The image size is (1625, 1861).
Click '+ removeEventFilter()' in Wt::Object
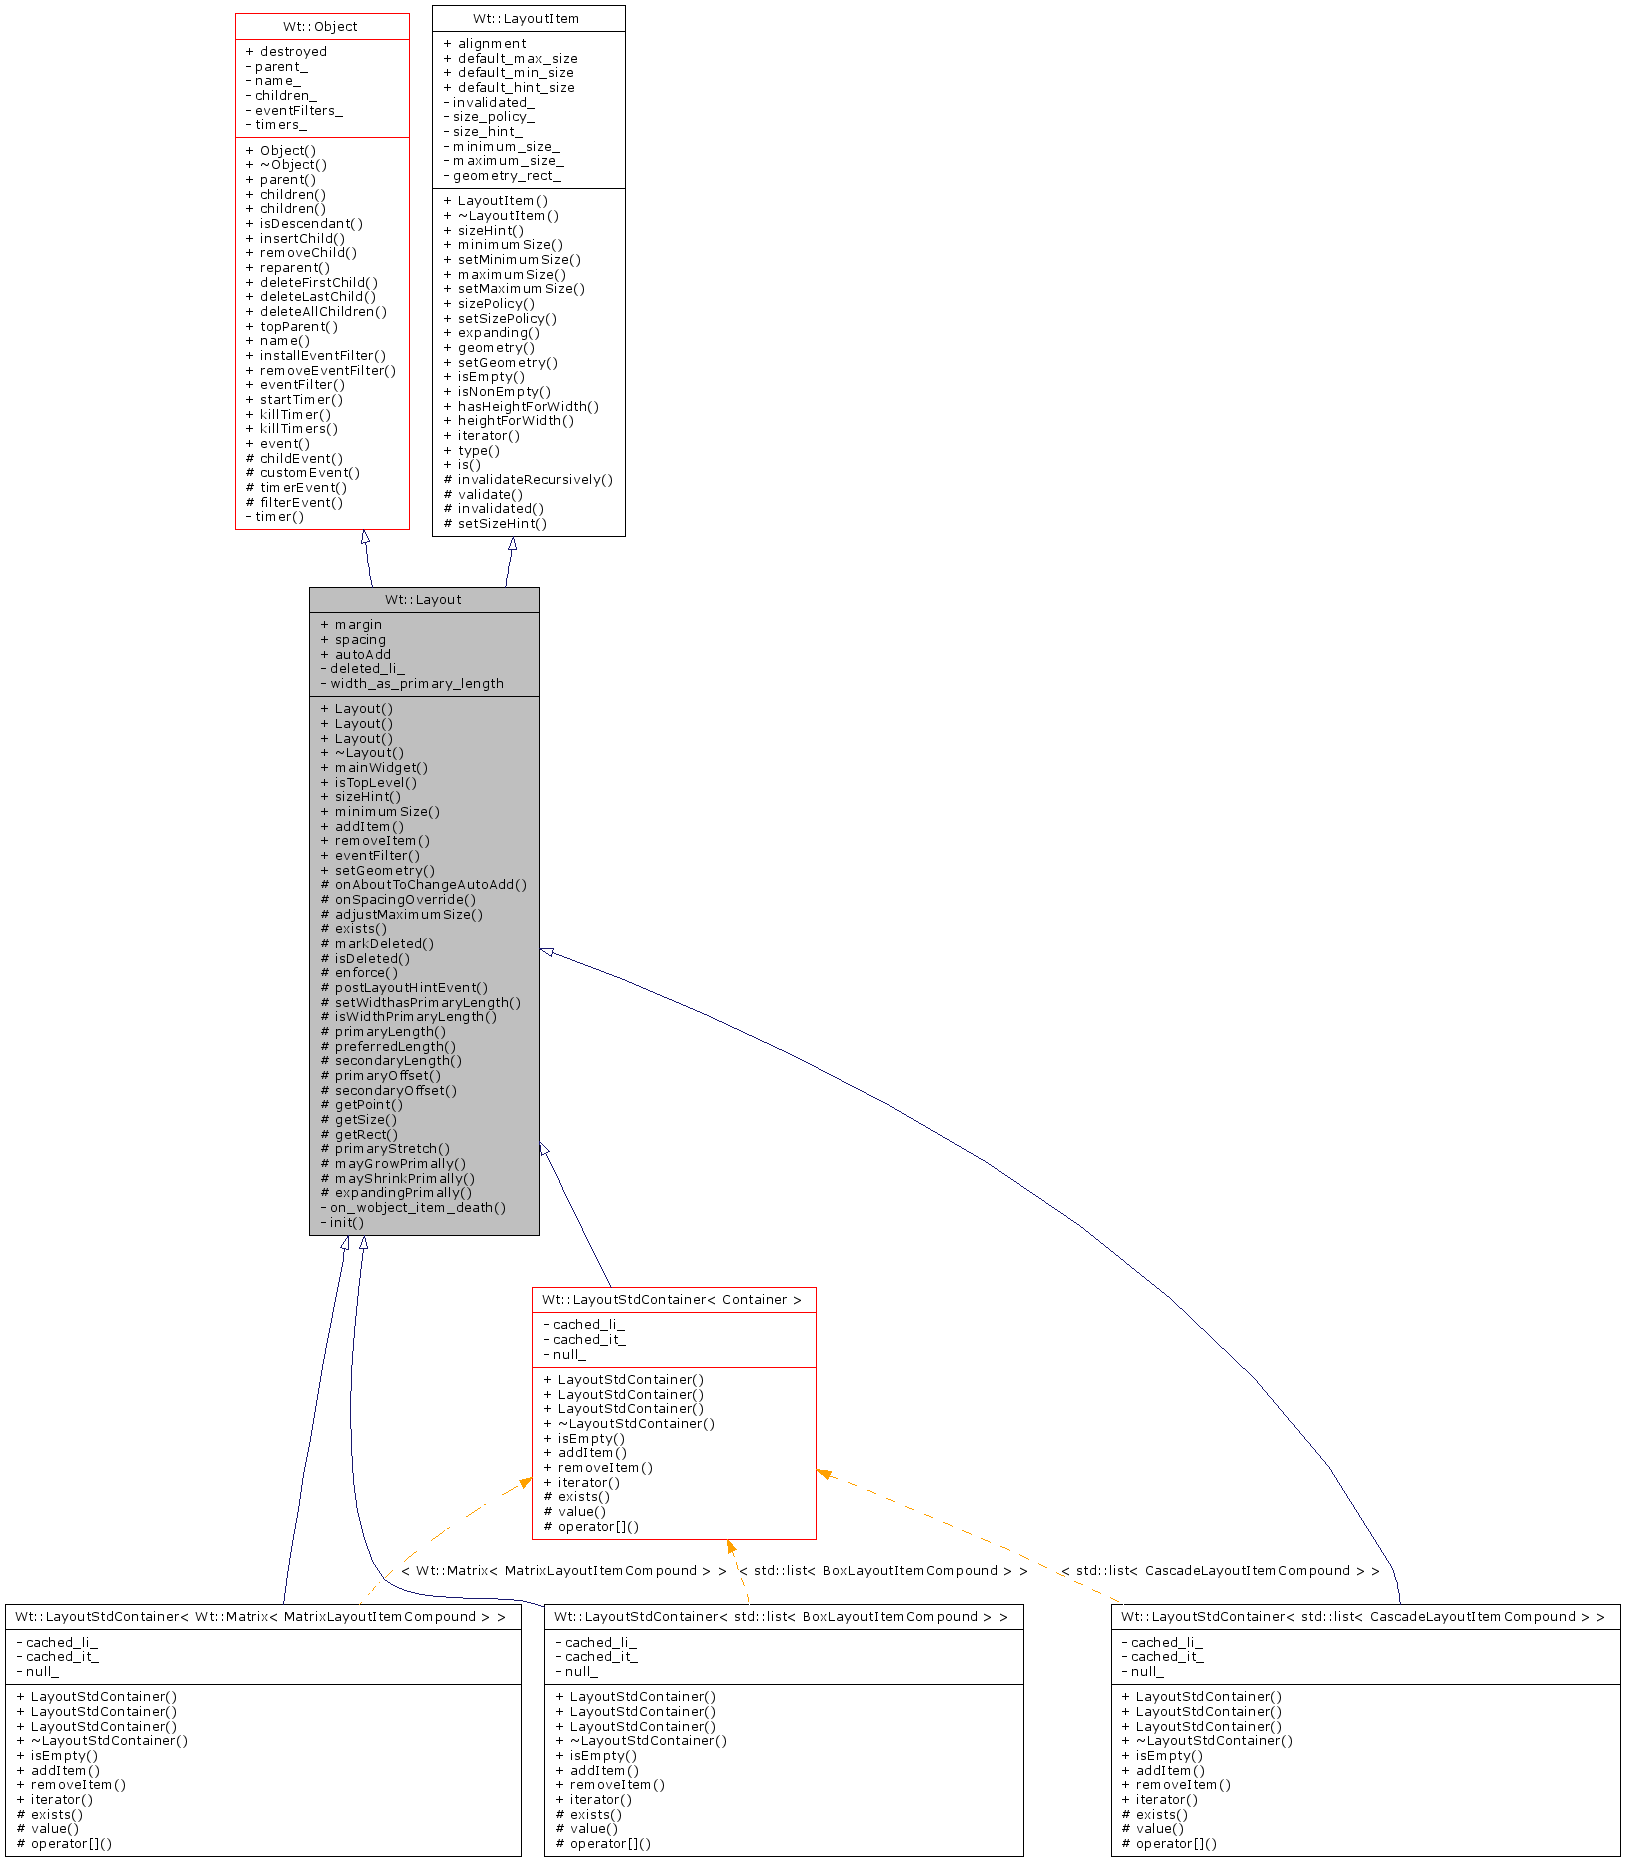tap(321, 371)
